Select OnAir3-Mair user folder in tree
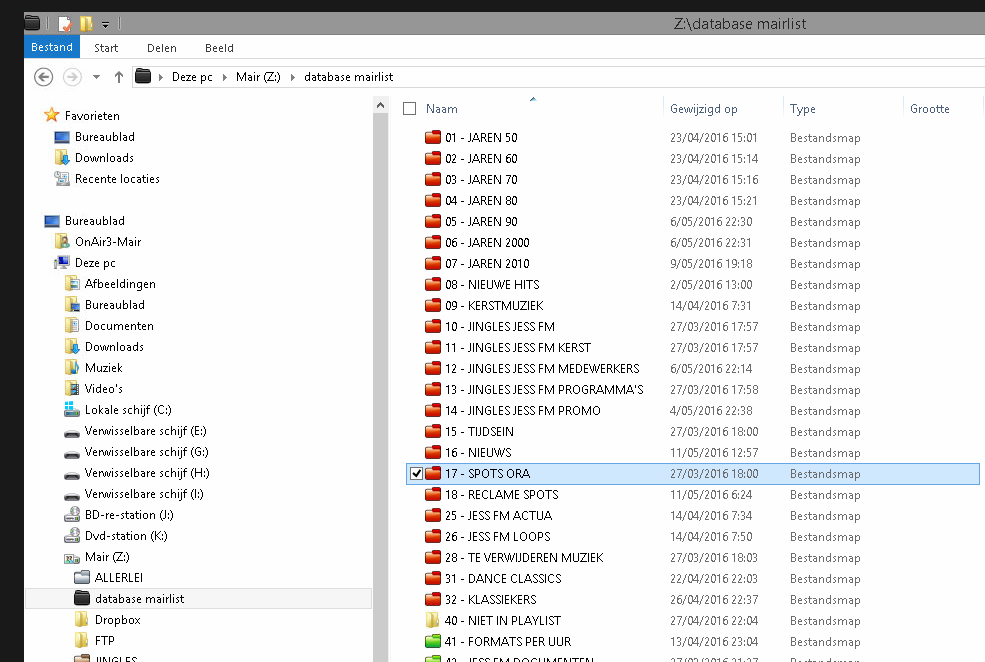The width and height of the screenshot is (985, 662). tap(62, 241)
